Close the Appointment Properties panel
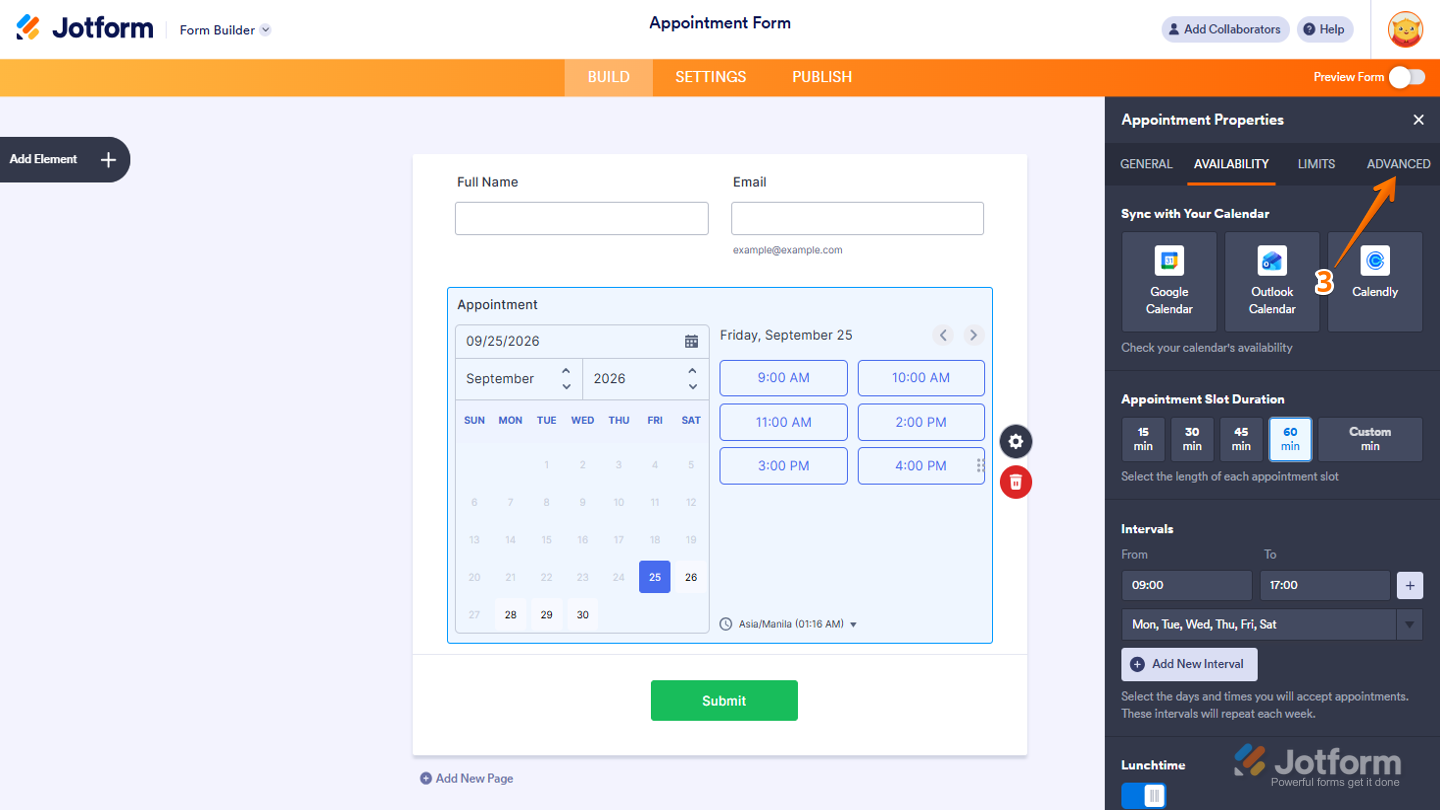1440x810 pixels. click(x=1418, y=120)
